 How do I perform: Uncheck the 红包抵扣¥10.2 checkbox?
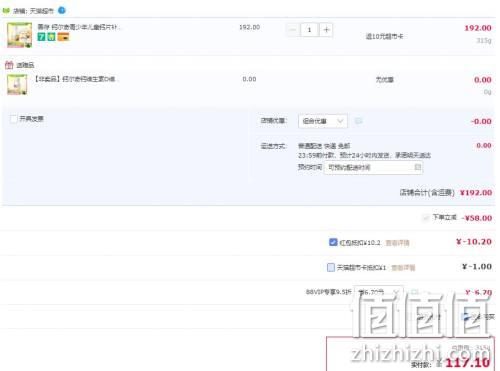tap(333, 242)
